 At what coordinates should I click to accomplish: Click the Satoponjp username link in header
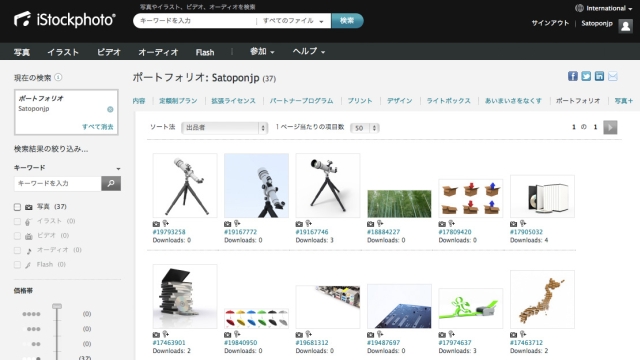[597, 23]
